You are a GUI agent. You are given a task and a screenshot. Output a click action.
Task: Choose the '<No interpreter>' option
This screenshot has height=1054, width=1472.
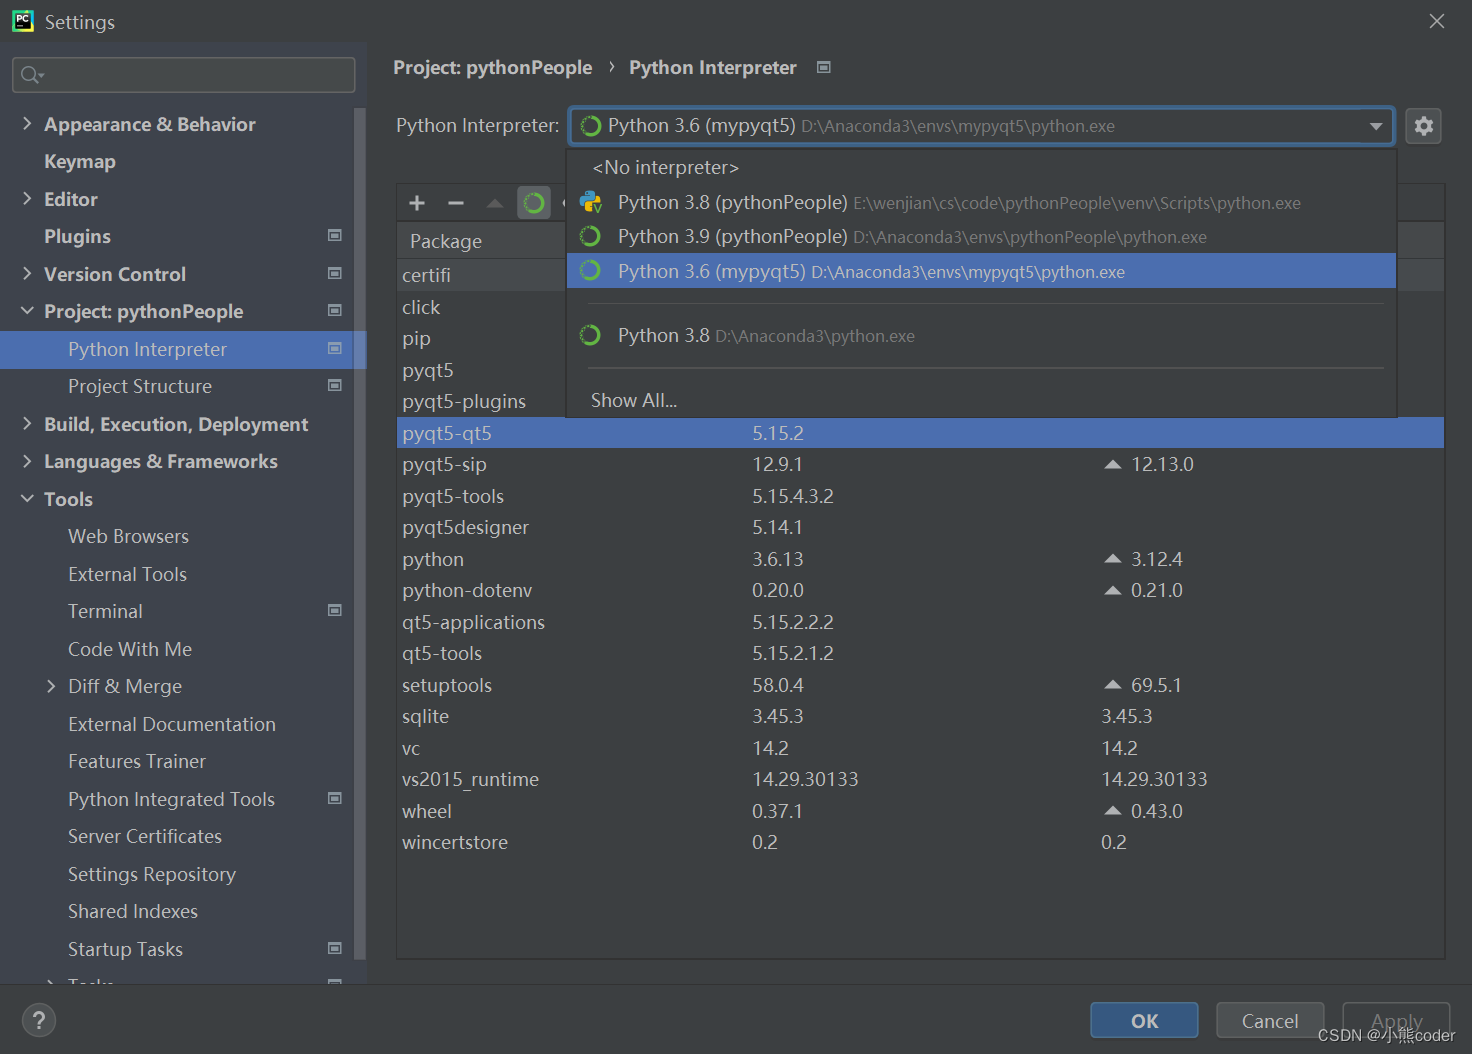point(664,167)
